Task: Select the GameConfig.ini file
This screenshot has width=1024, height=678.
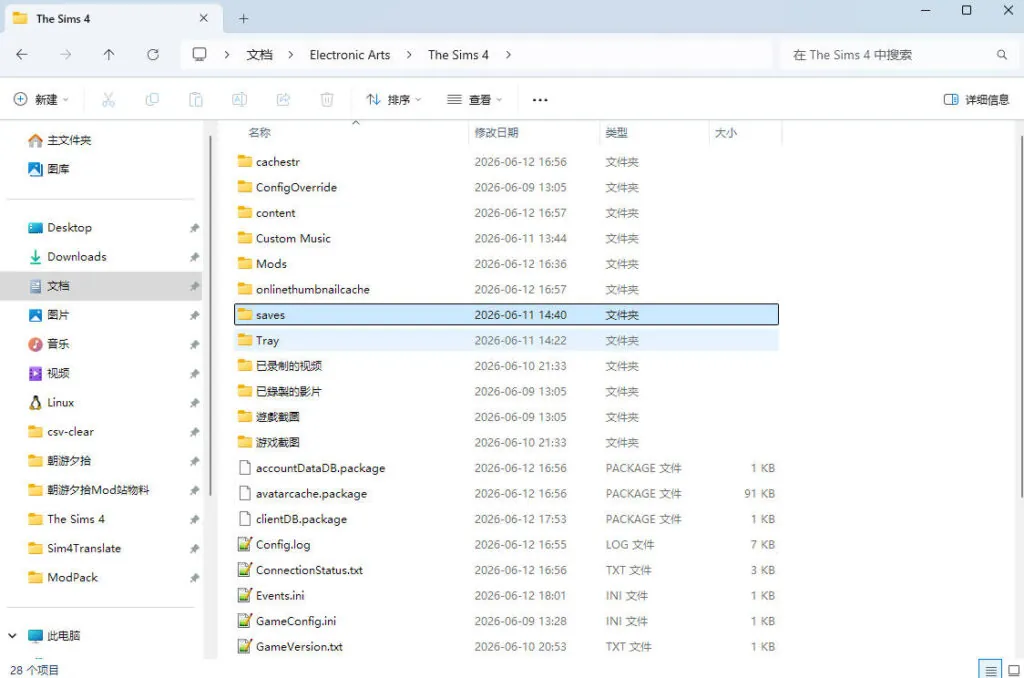Action: tap(506, 621)
